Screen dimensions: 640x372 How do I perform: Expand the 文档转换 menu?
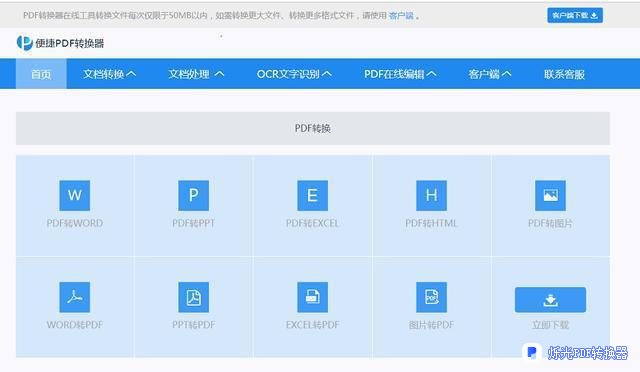pos(109,74)
